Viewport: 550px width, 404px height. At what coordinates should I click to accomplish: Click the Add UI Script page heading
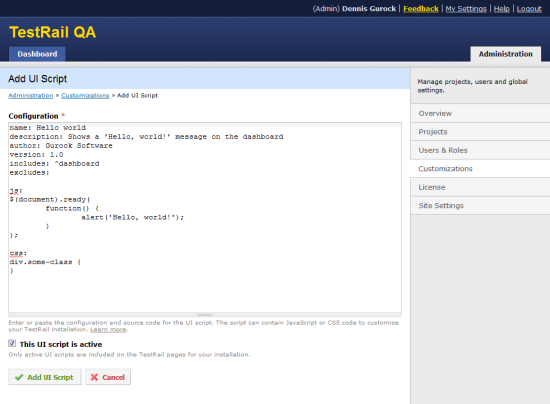[x=38, y=79]
